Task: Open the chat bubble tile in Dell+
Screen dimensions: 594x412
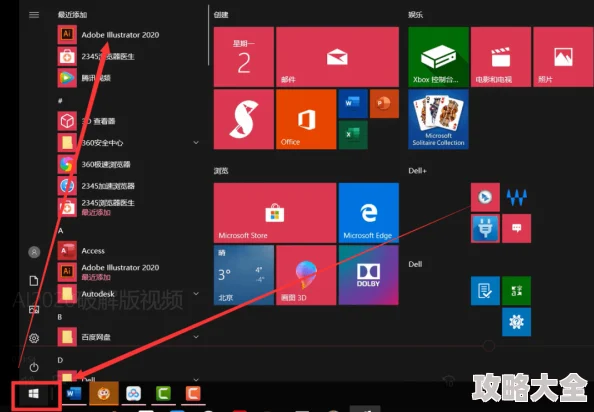Action: click(x=516, y=229)
